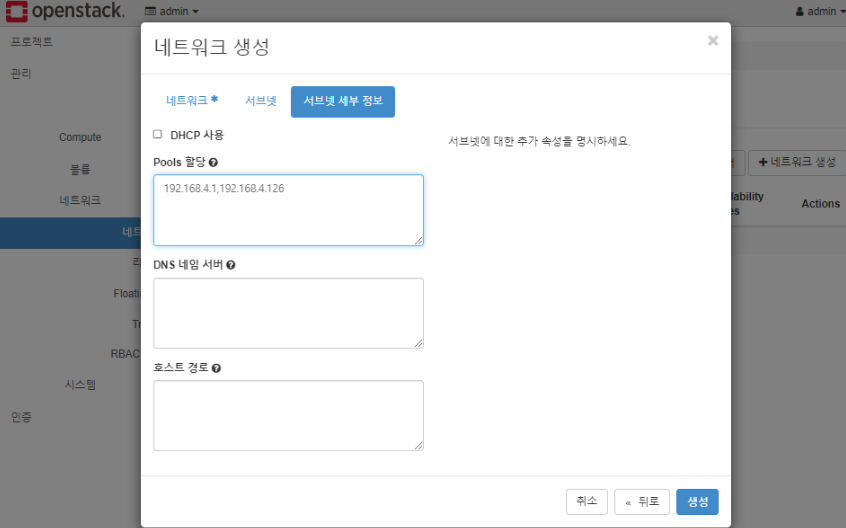Click the 생성 button
The width and height of the screenshot is (846, 528).
pos(697,502)
